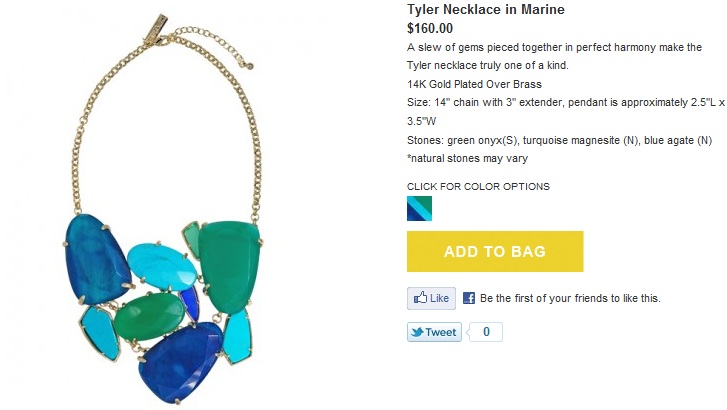Click the Twitter bird icon
Viewport: 727px width, 410px height.
point(417,332)
